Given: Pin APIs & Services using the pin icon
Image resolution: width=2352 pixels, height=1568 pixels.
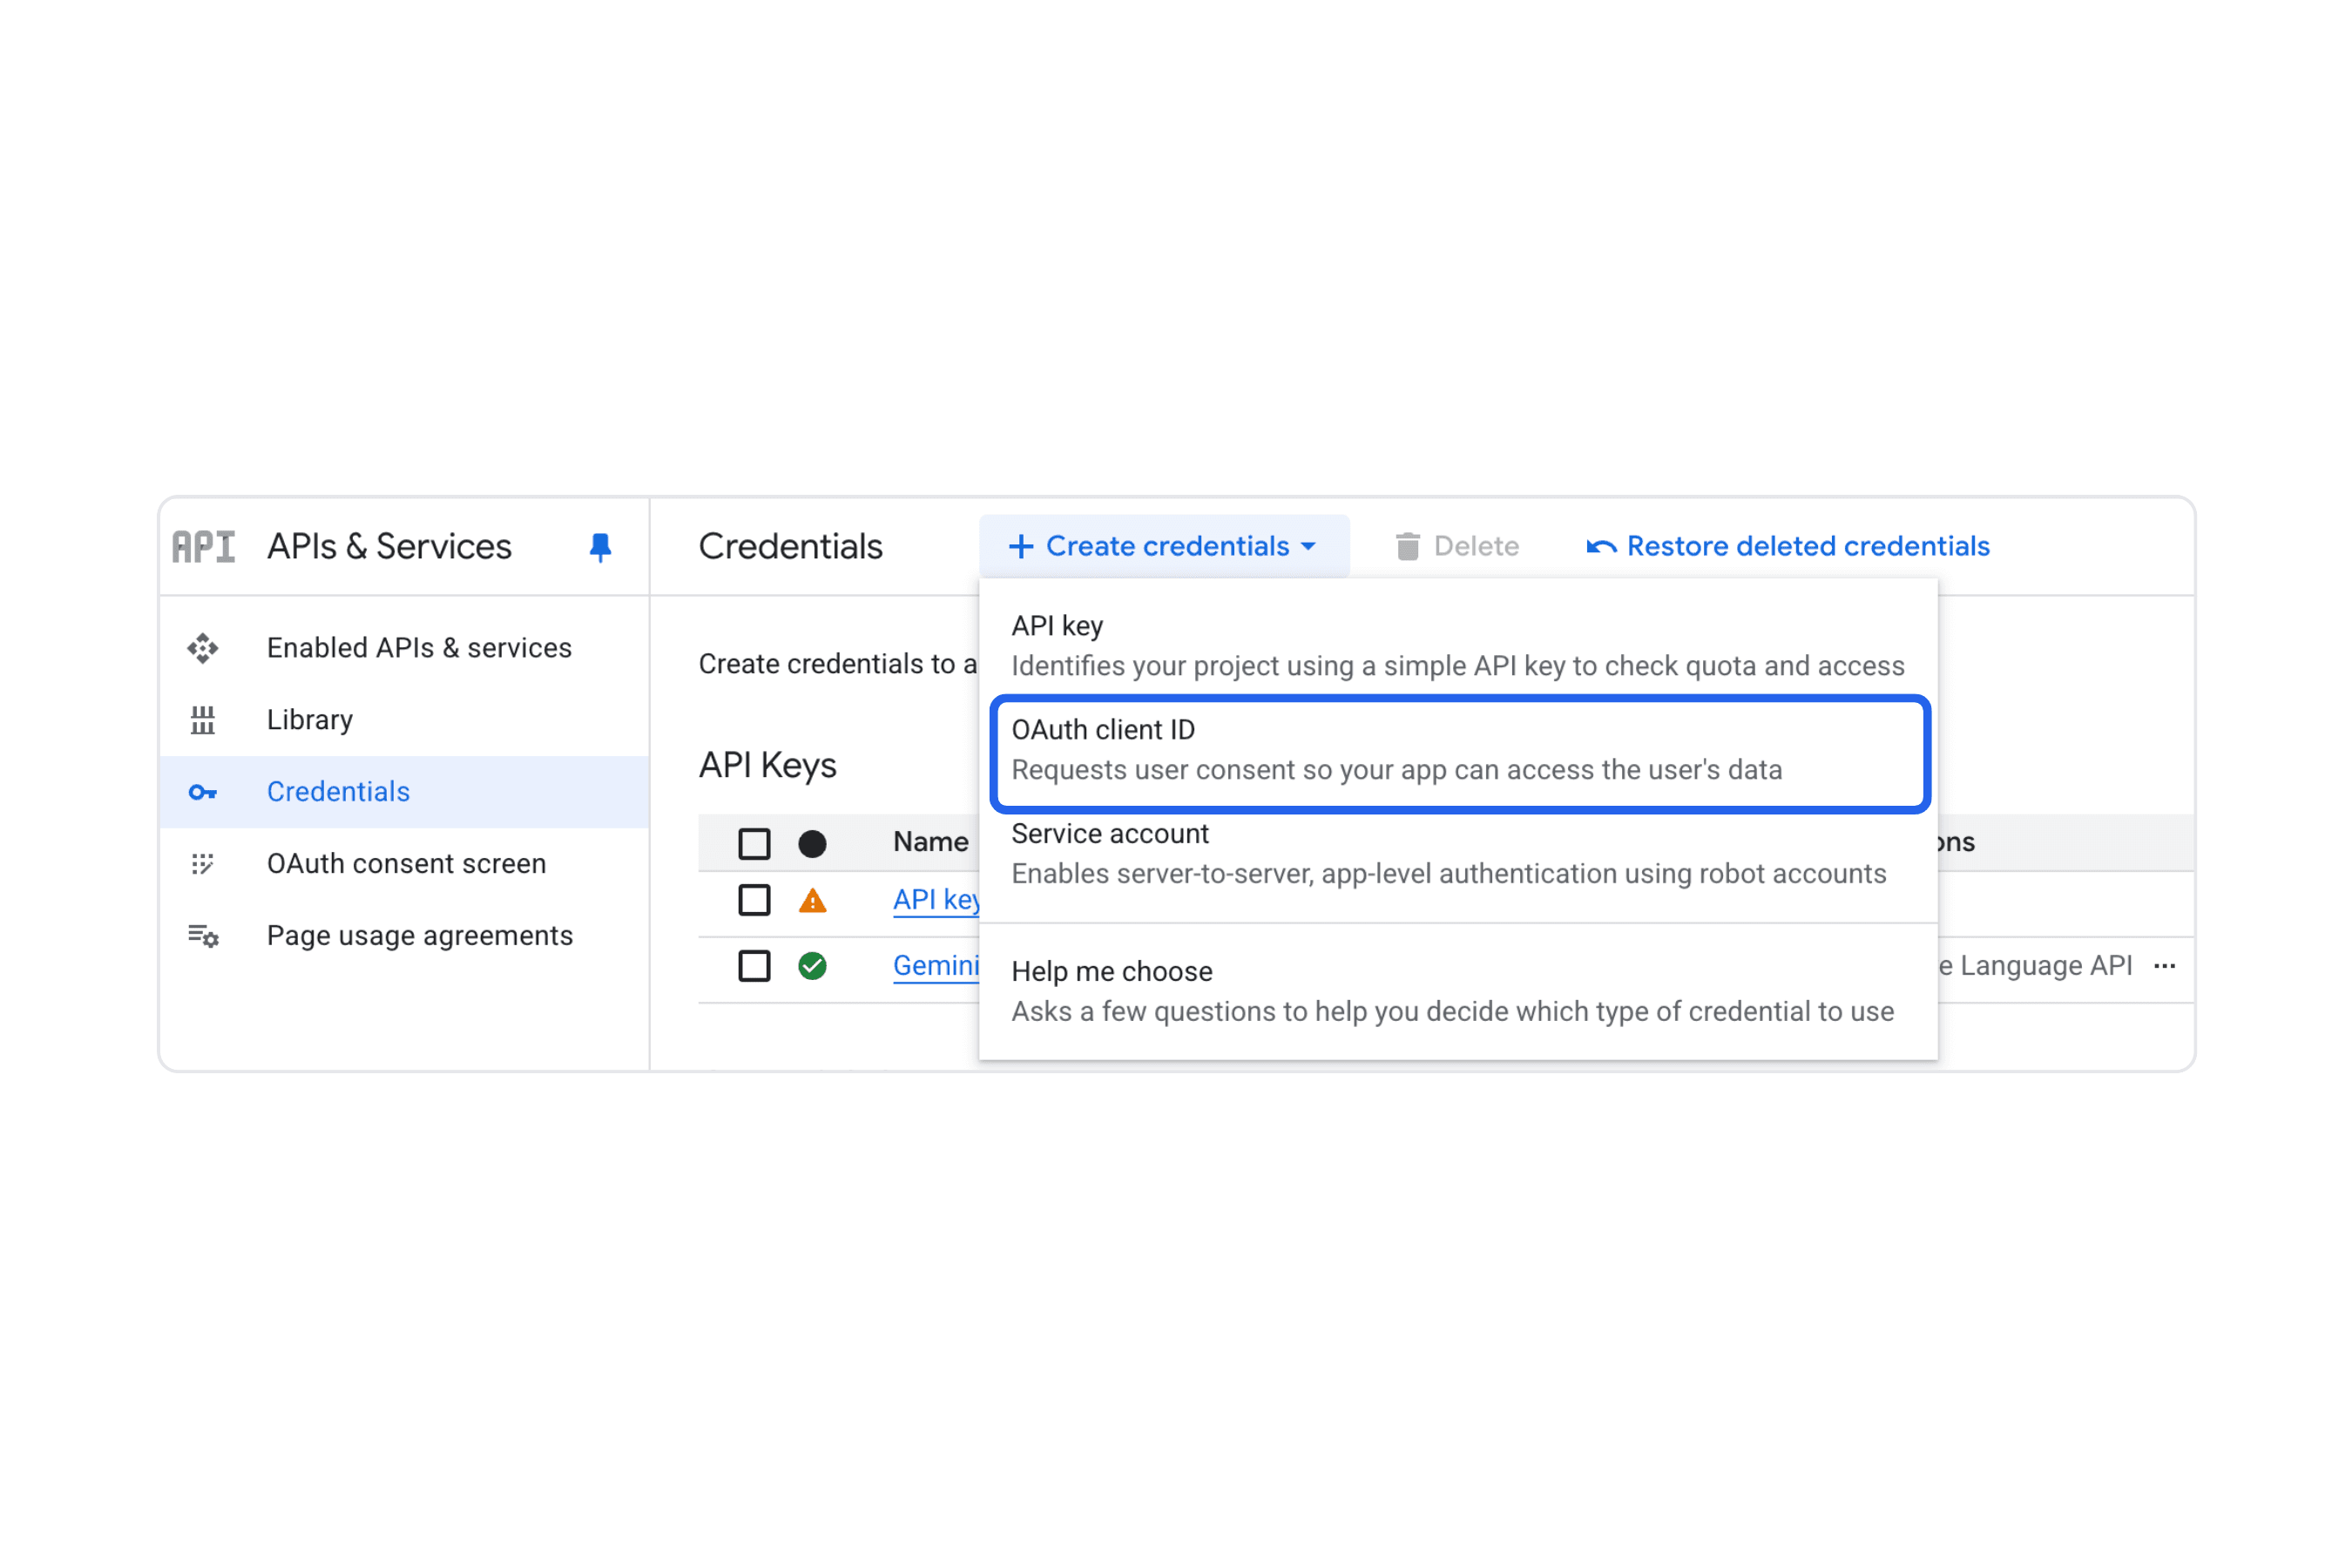Looking at the screenshot, I should pyautogui.click(x=600, y=546).
